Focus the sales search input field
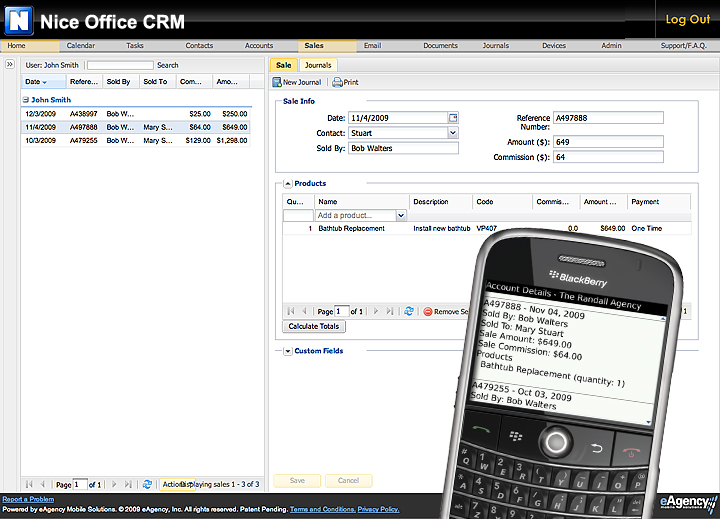 click(x=120, y=65)
